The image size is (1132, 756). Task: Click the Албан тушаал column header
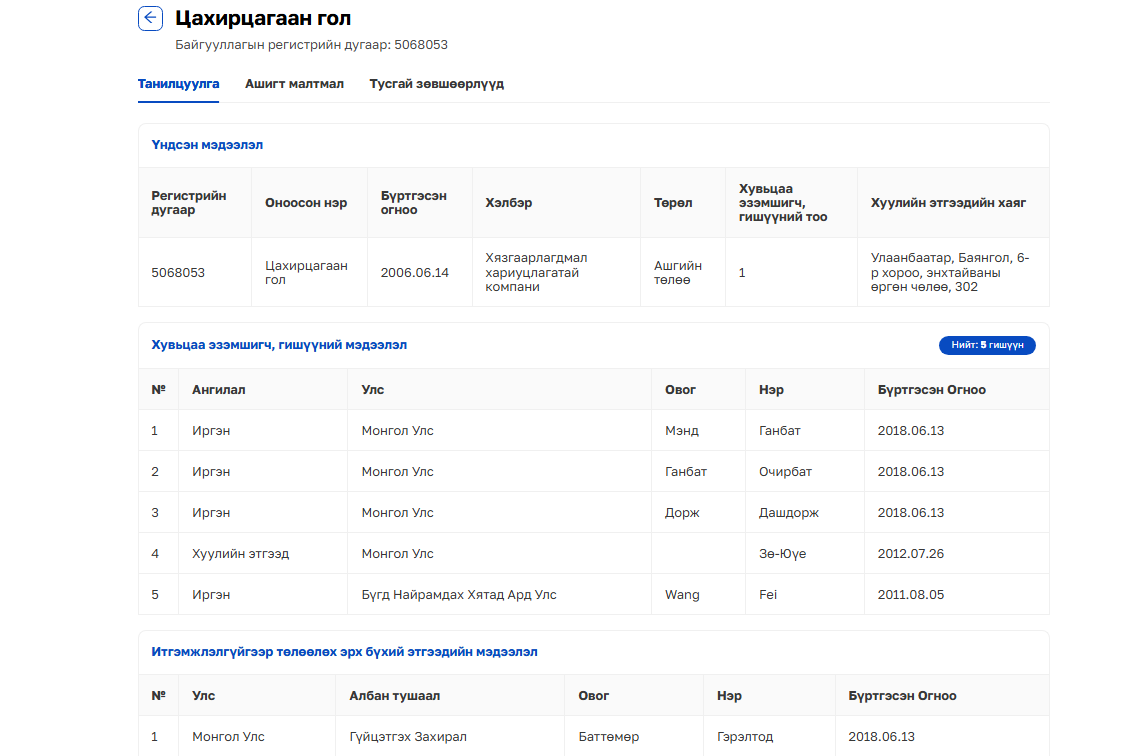(394, 696)
